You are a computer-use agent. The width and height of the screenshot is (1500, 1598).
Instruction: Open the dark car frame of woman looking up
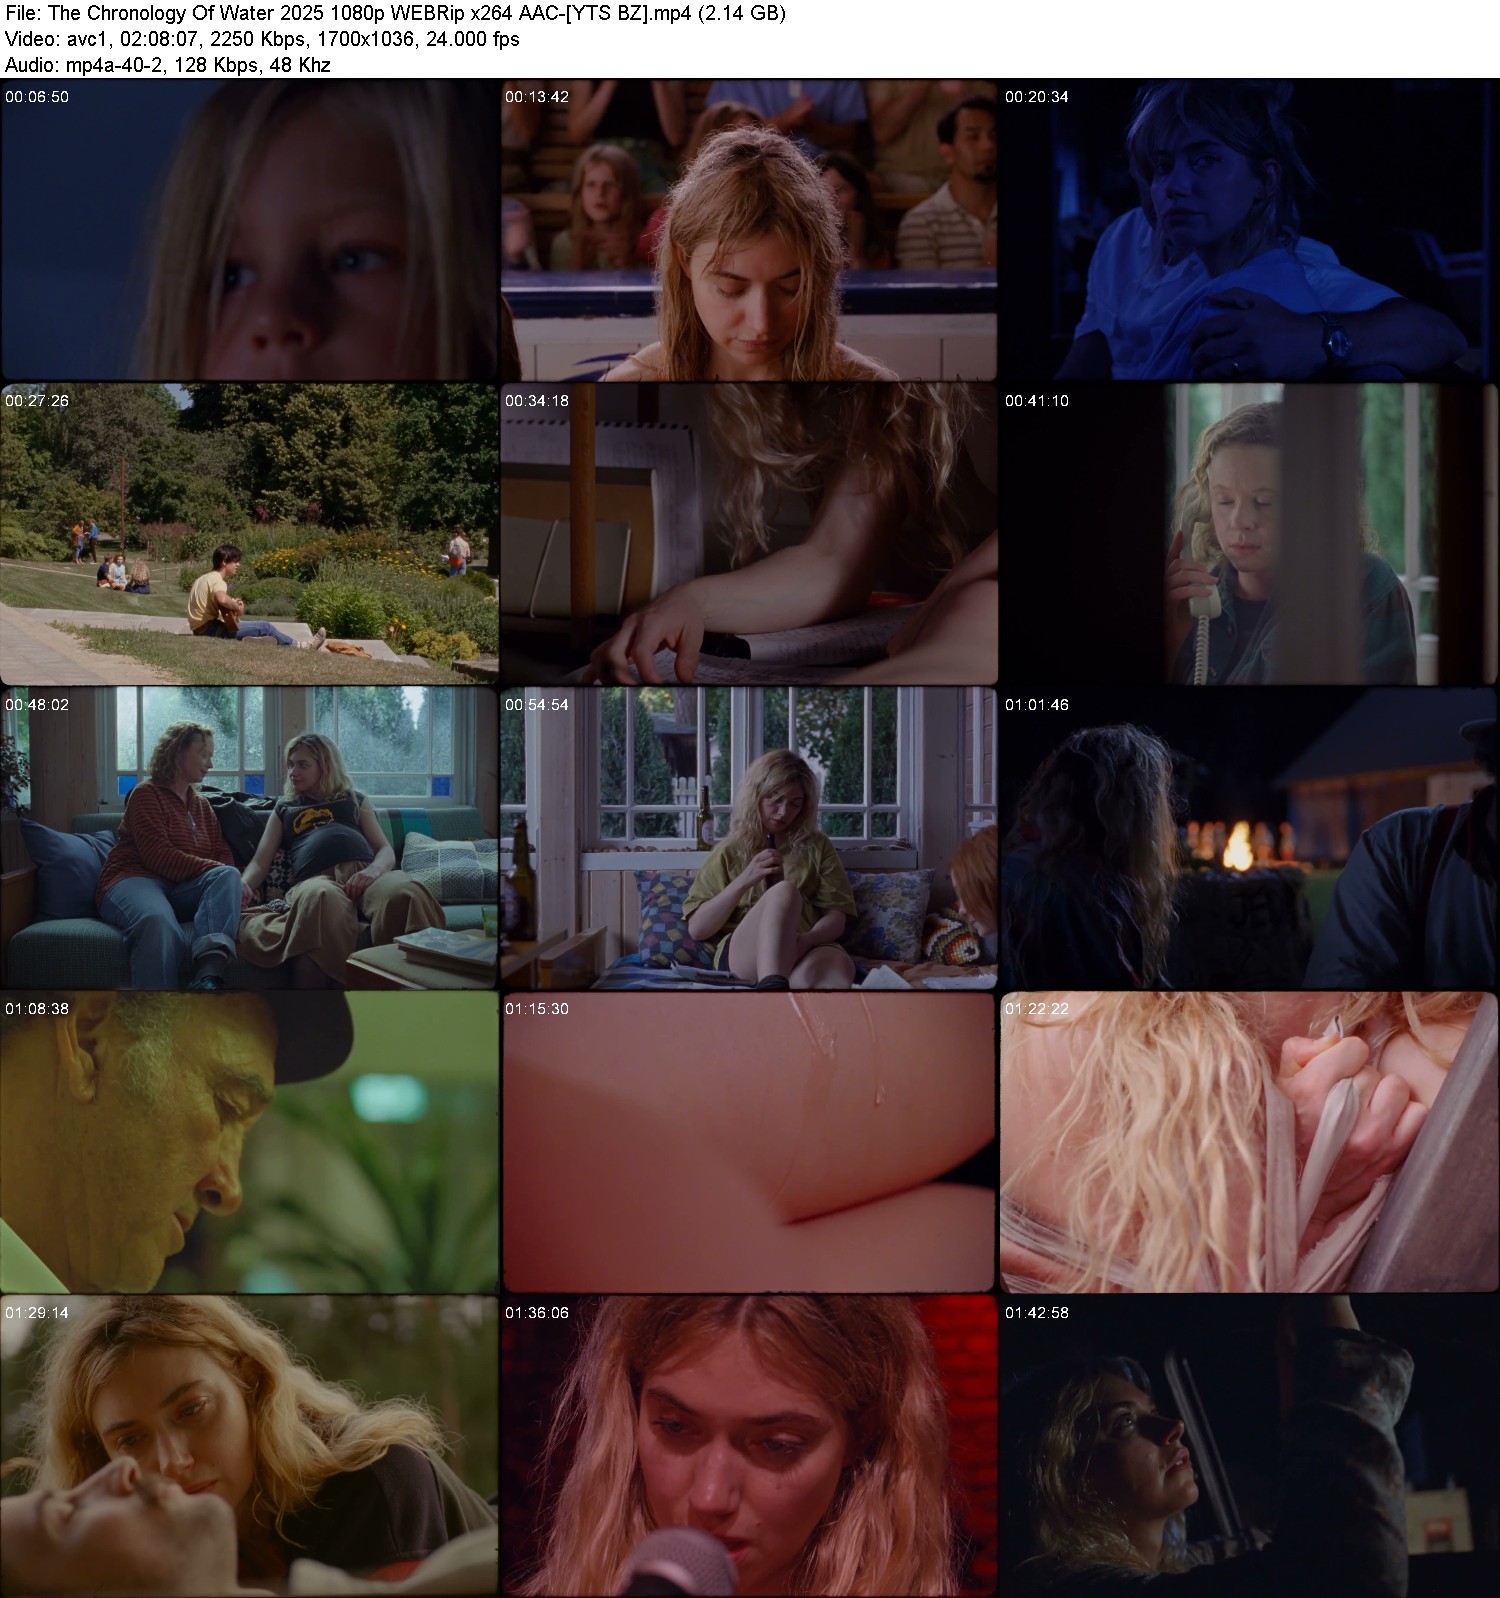tap(1250, 1446)
